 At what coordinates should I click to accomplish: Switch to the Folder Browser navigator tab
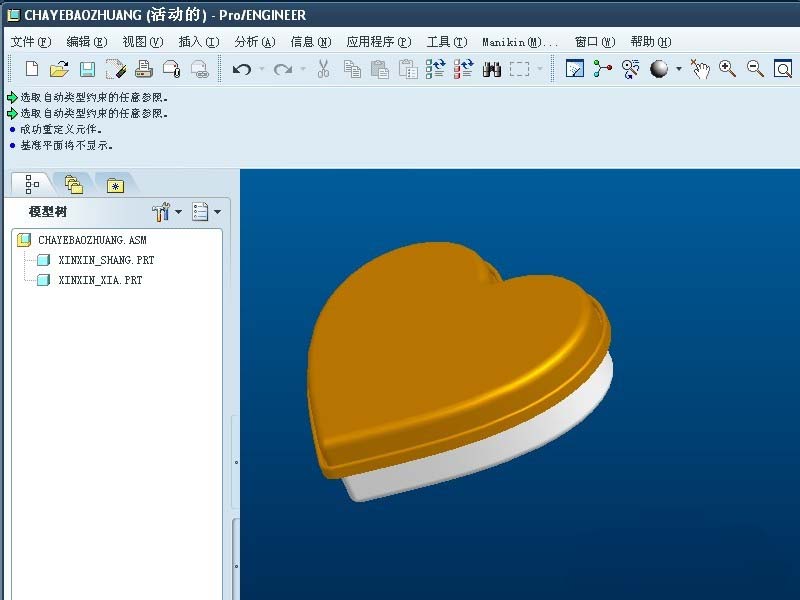click(74, 184)
